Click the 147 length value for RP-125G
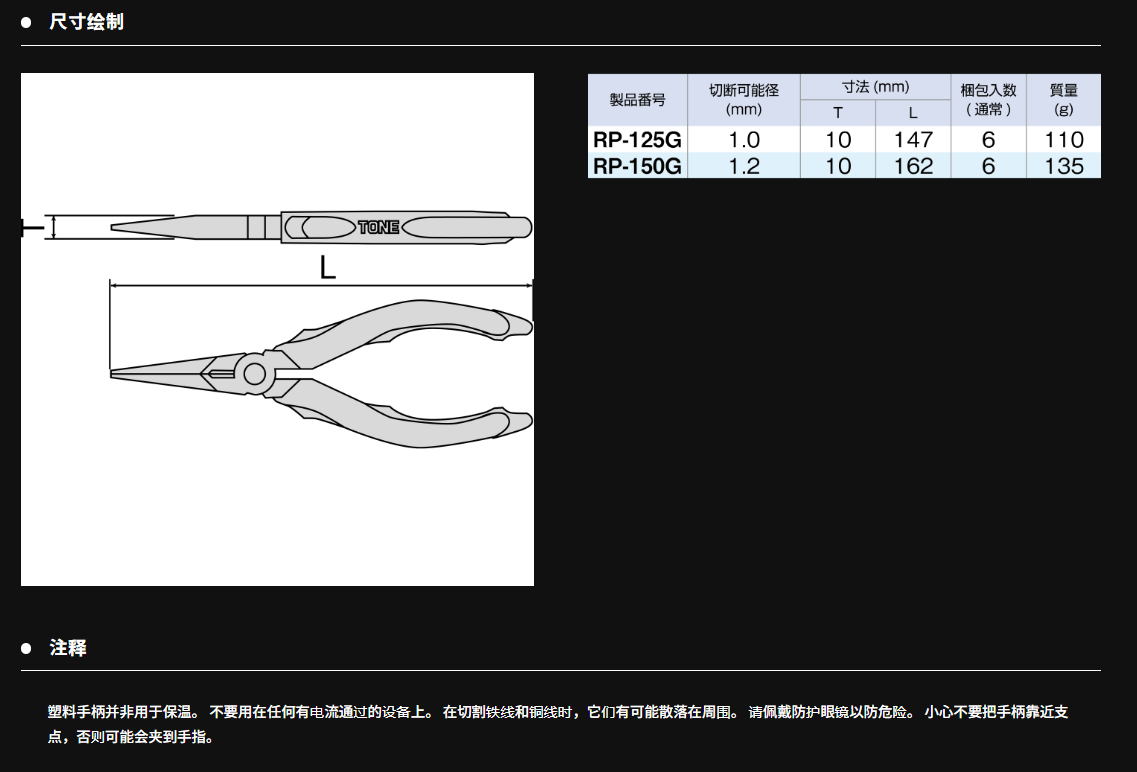Image resolution: width=1137 pixels, height=772 pixels. (x=912, y=140)
